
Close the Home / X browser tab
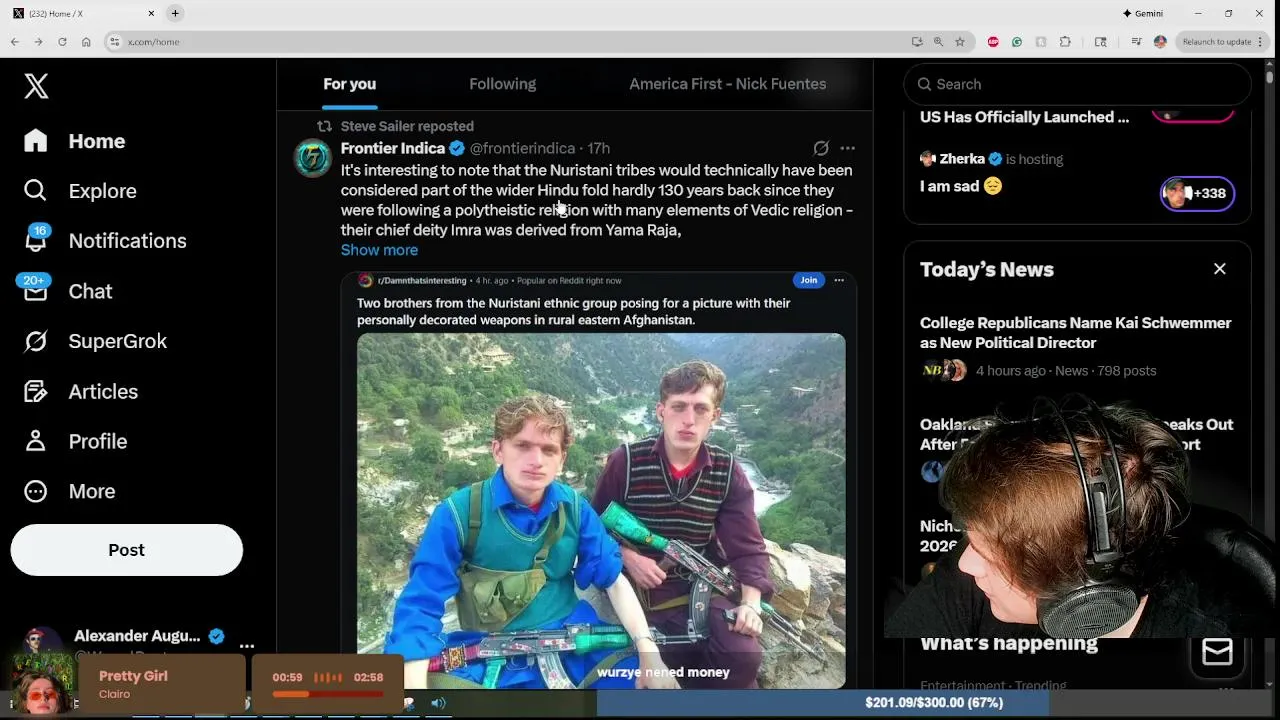[x=152, y=13]
